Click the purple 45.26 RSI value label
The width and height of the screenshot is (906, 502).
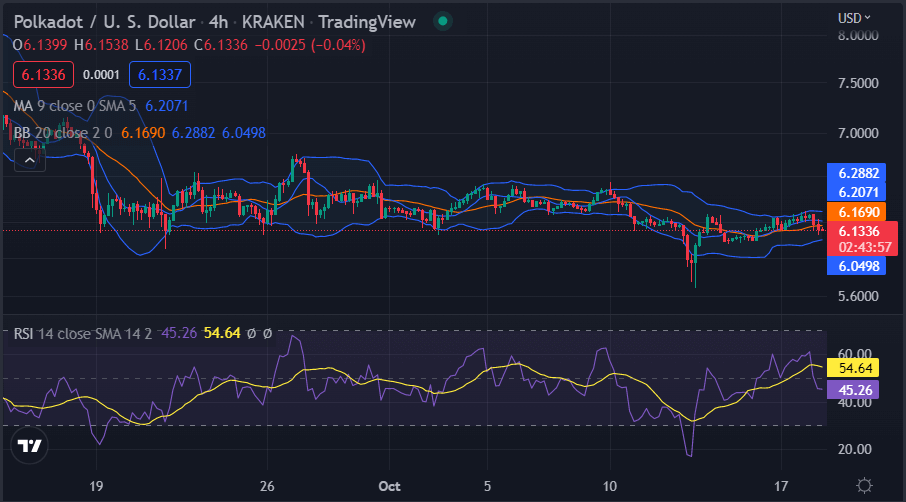click(853, 390)
